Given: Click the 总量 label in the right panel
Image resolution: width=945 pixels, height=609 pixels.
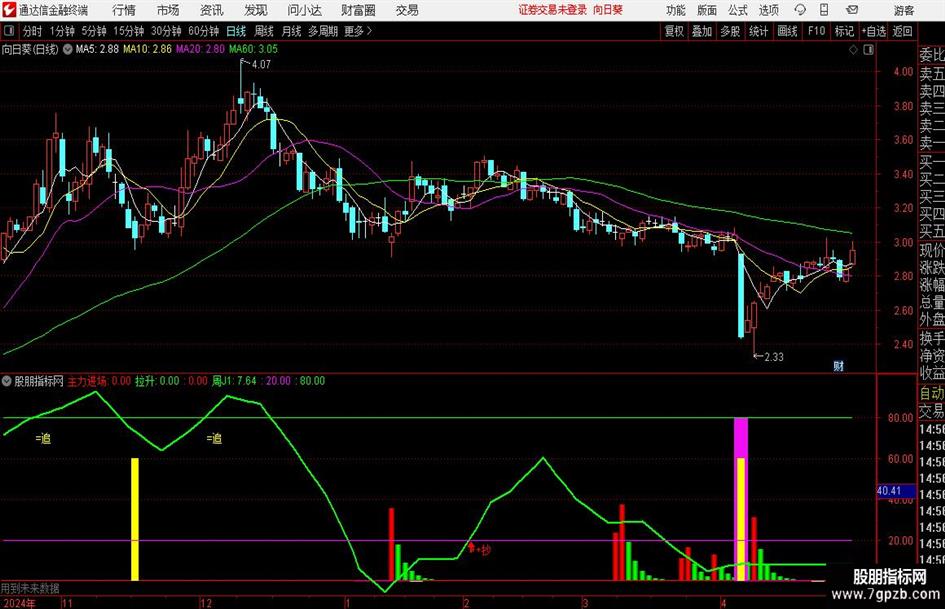Looking at the screenshot, I should coord(932,302).
